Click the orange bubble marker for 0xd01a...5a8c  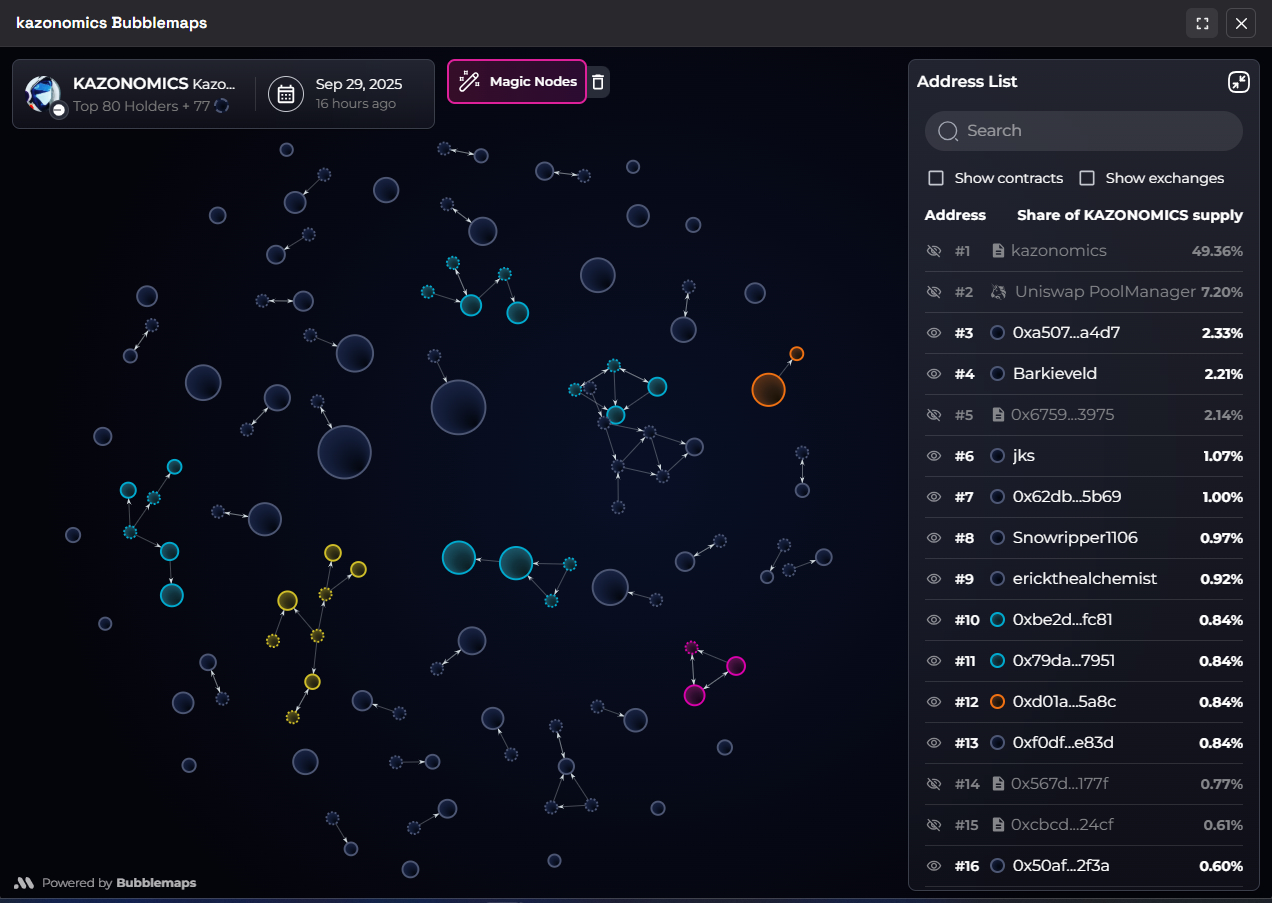pos(997,702)
